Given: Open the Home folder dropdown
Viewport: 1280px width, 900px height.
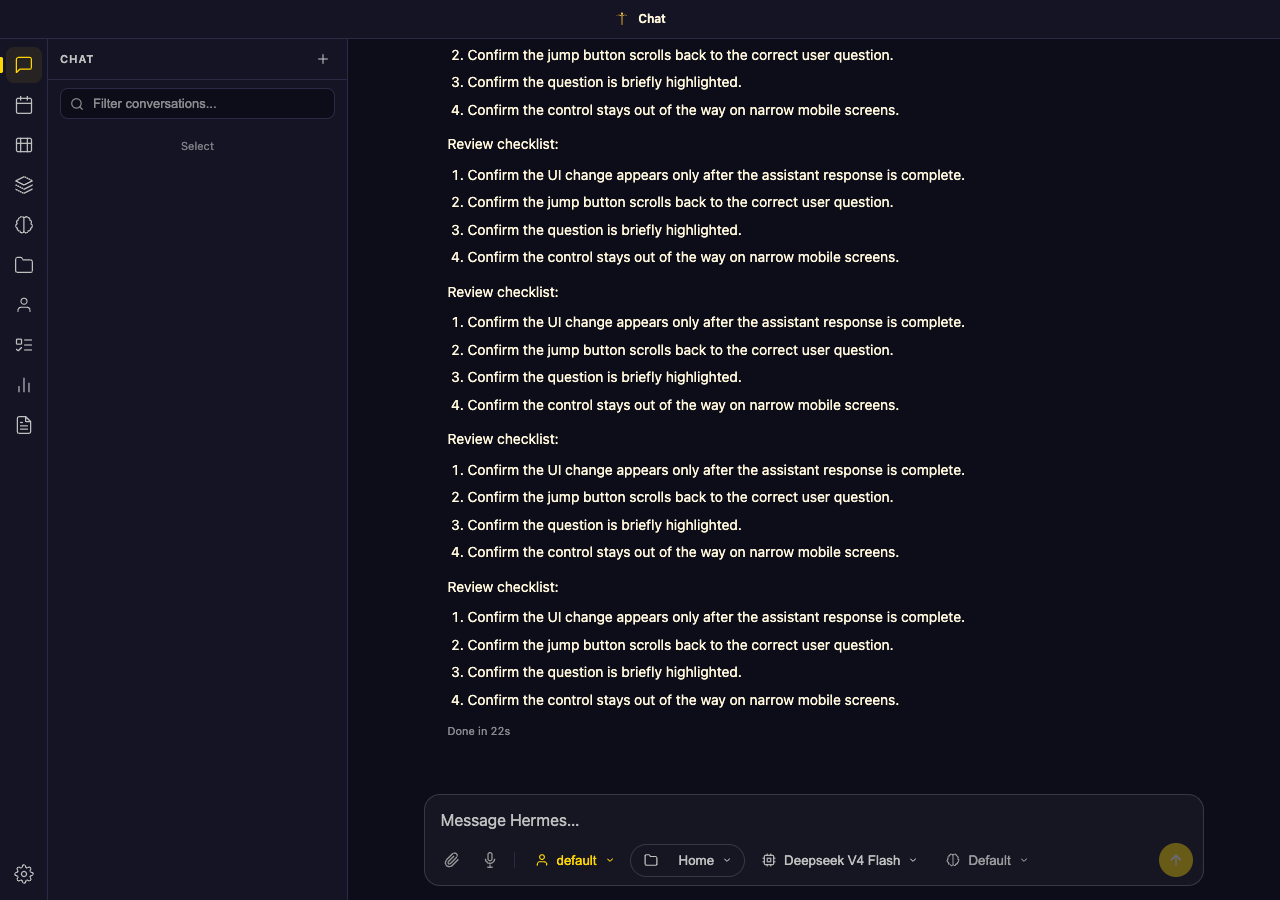Looking at the screenshot, I should pos(687,860).
